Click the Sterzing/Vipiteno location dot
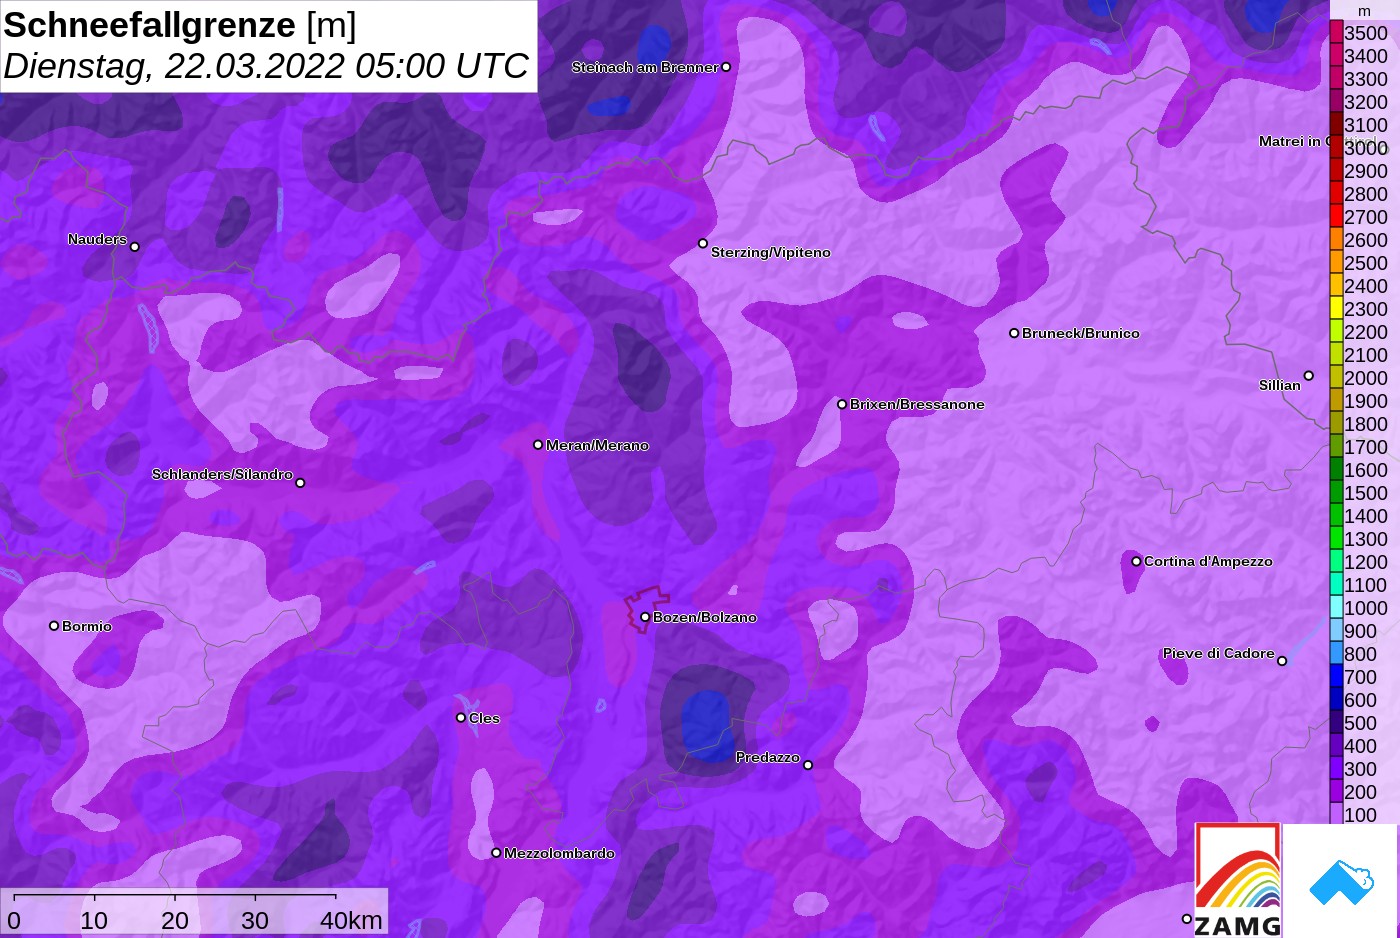1400x938 pixels. coord(703,243)
